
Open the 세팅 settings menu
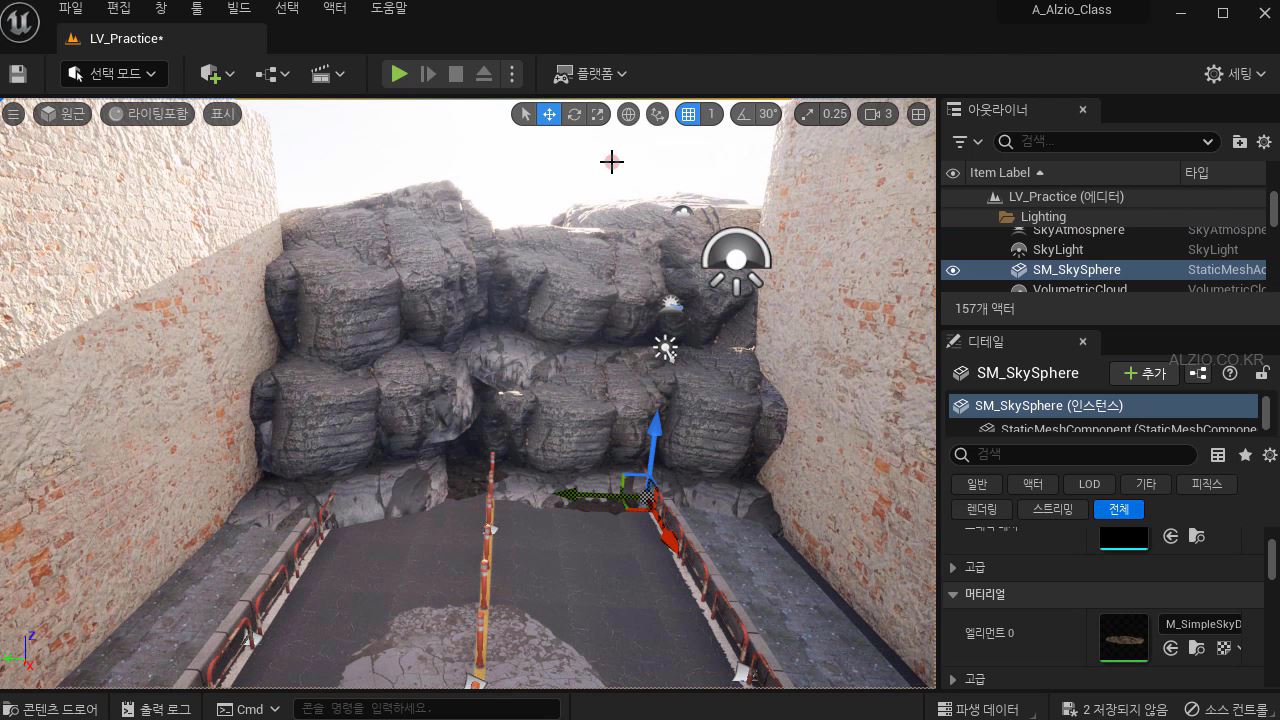(x=1237, y=74)
